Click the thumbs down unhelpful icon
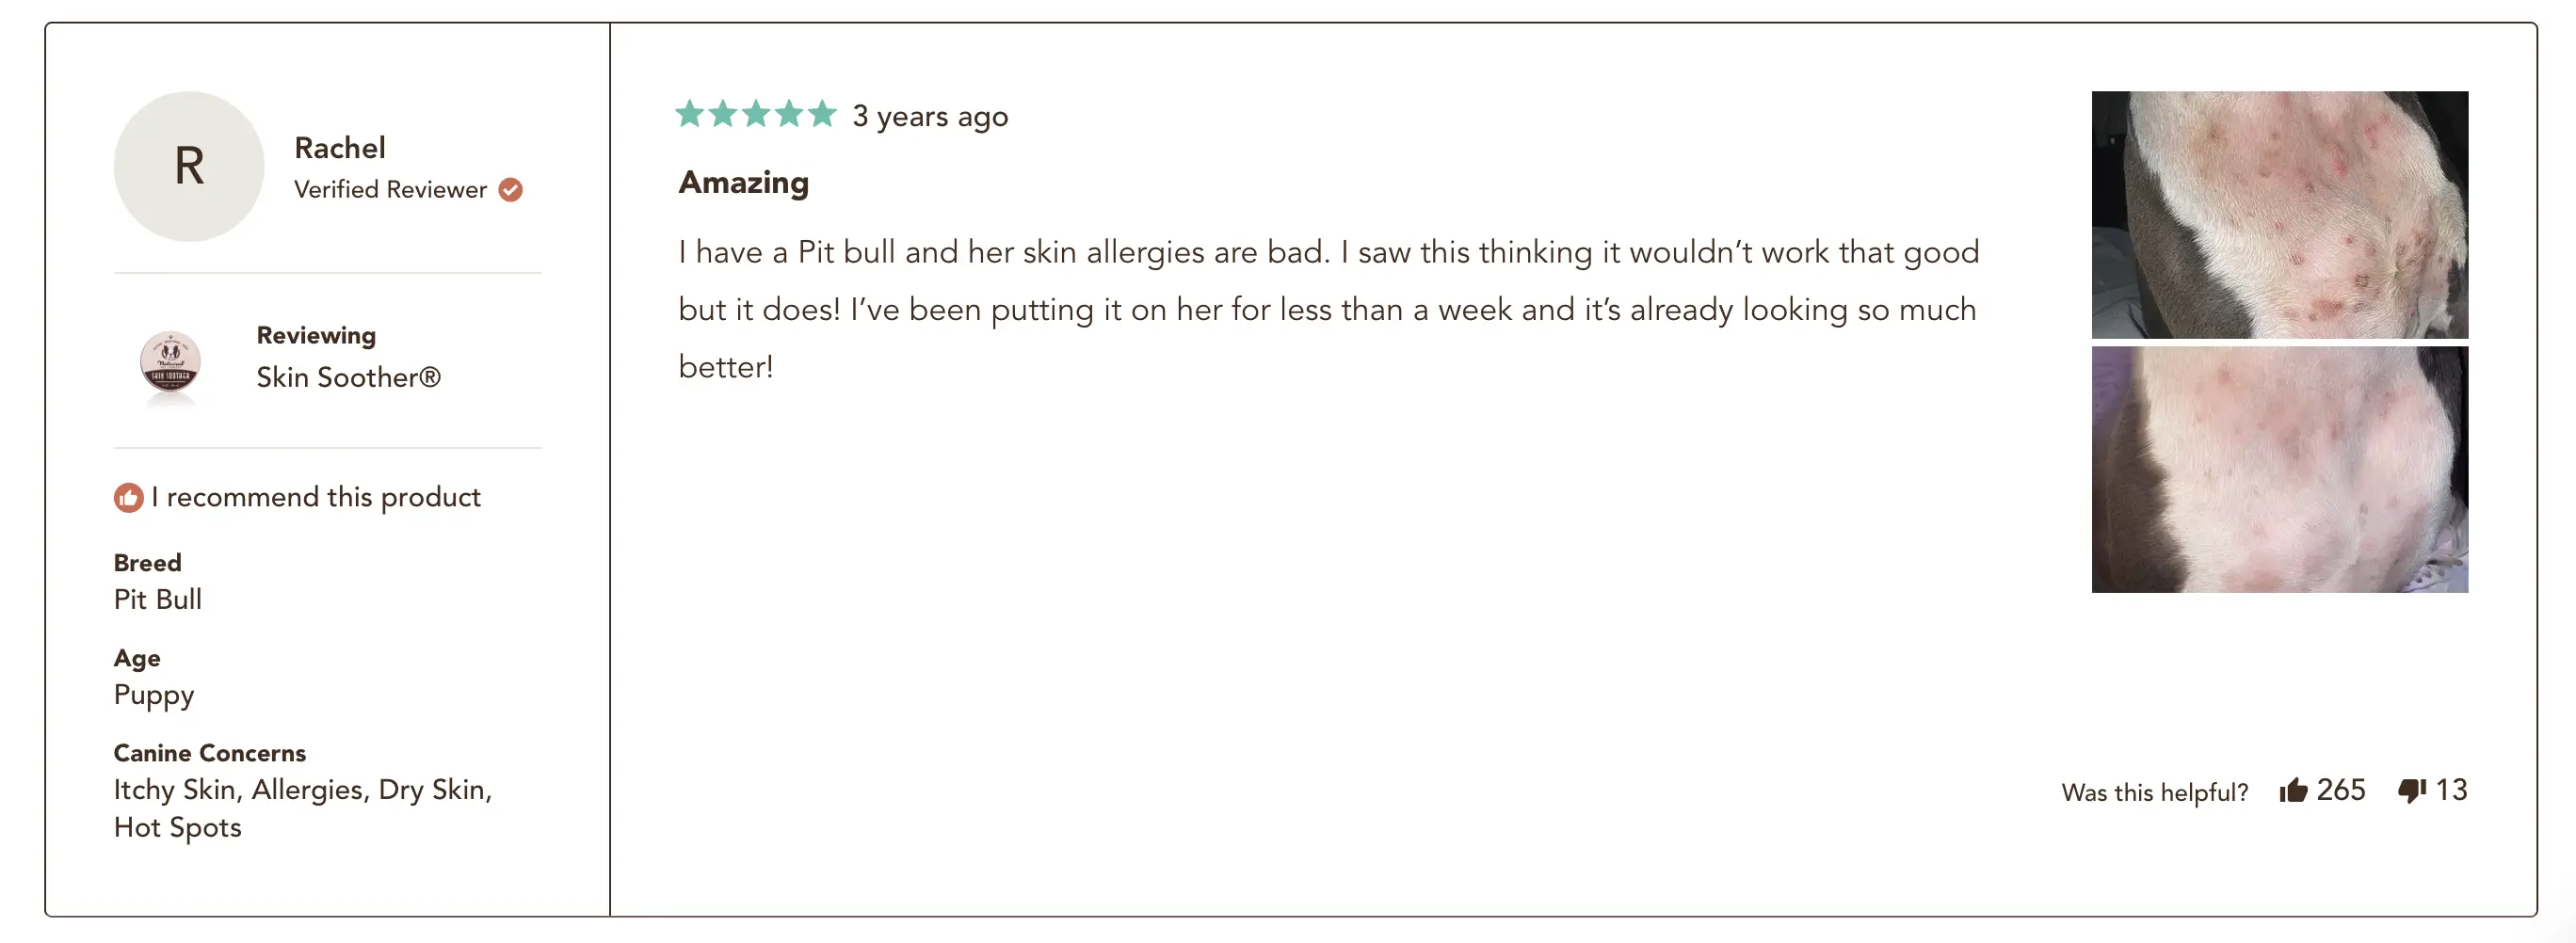Image resolution: width=2576 pixels, height=943 pixels. (2412, 790)
